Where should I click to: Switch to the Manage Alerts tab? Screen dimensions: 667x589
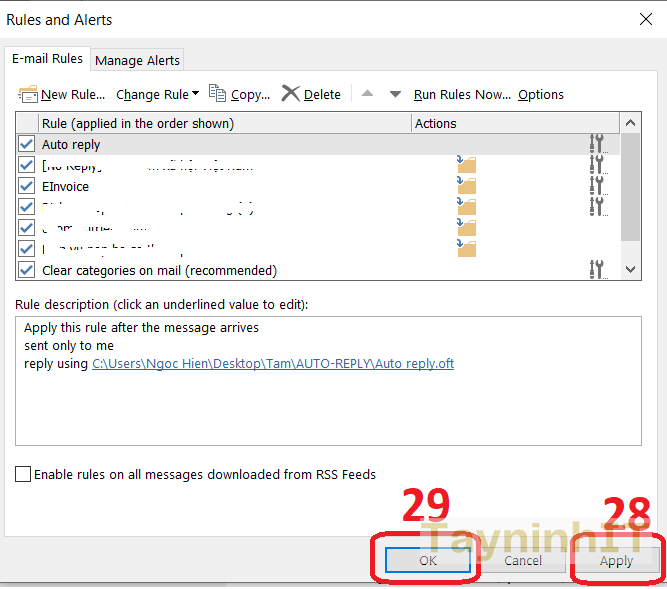click(x=137, y=60)
